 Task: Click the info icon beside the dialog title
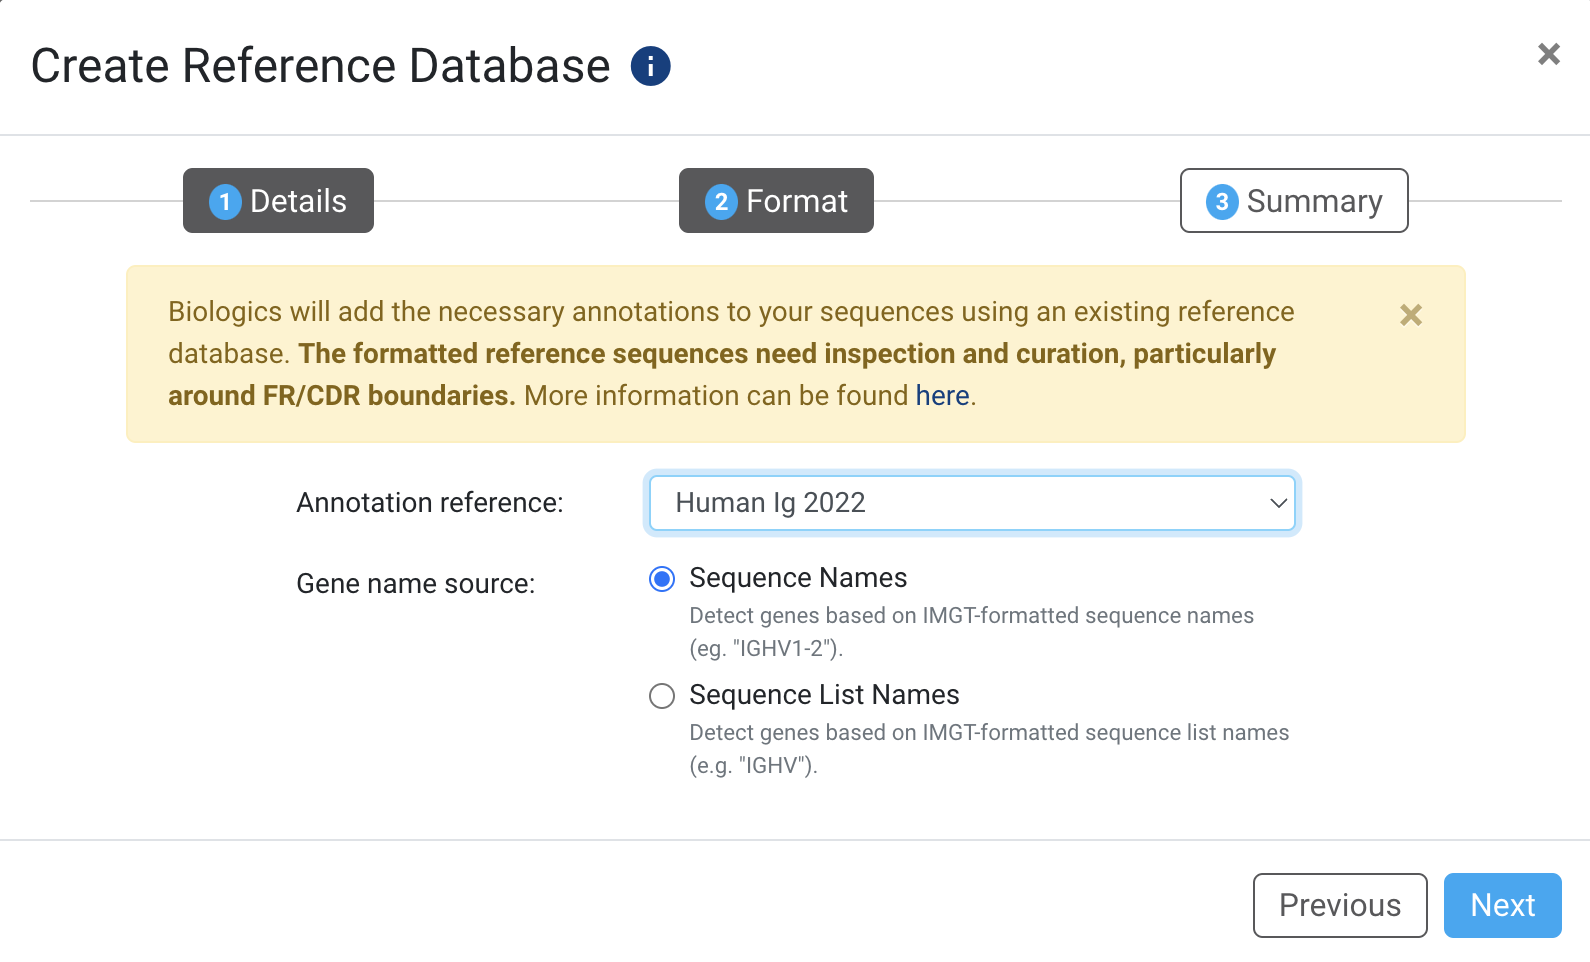point(650,67)
